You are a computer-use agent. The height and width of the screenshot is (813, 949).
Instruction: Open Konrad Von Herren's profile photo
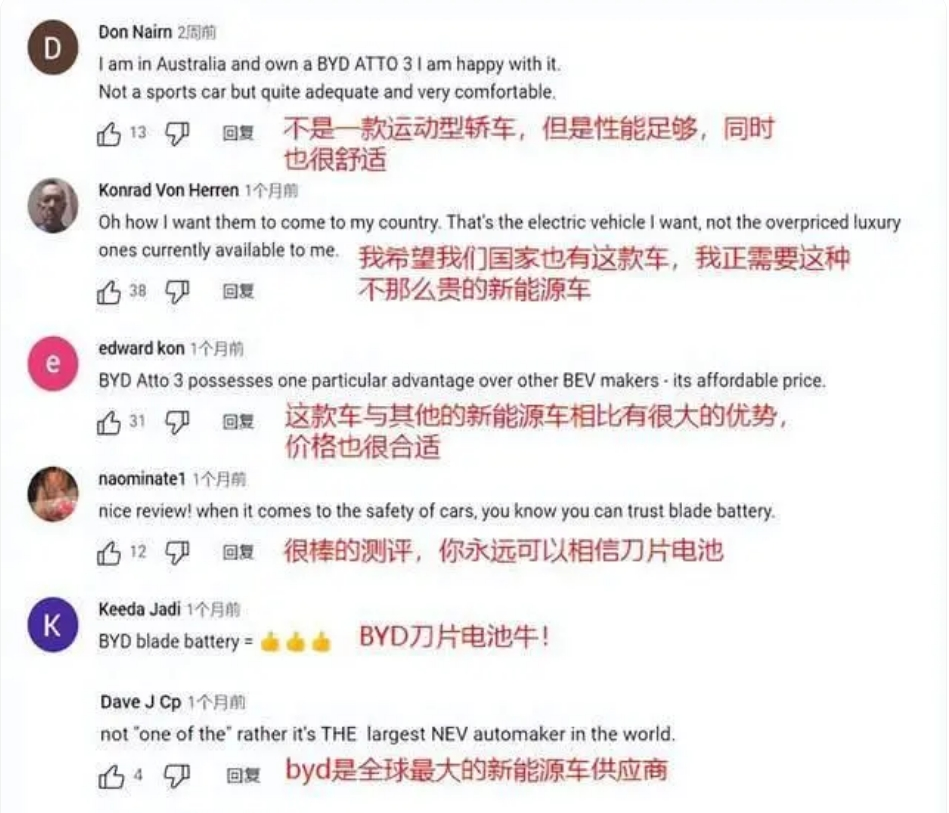point(53,205)
